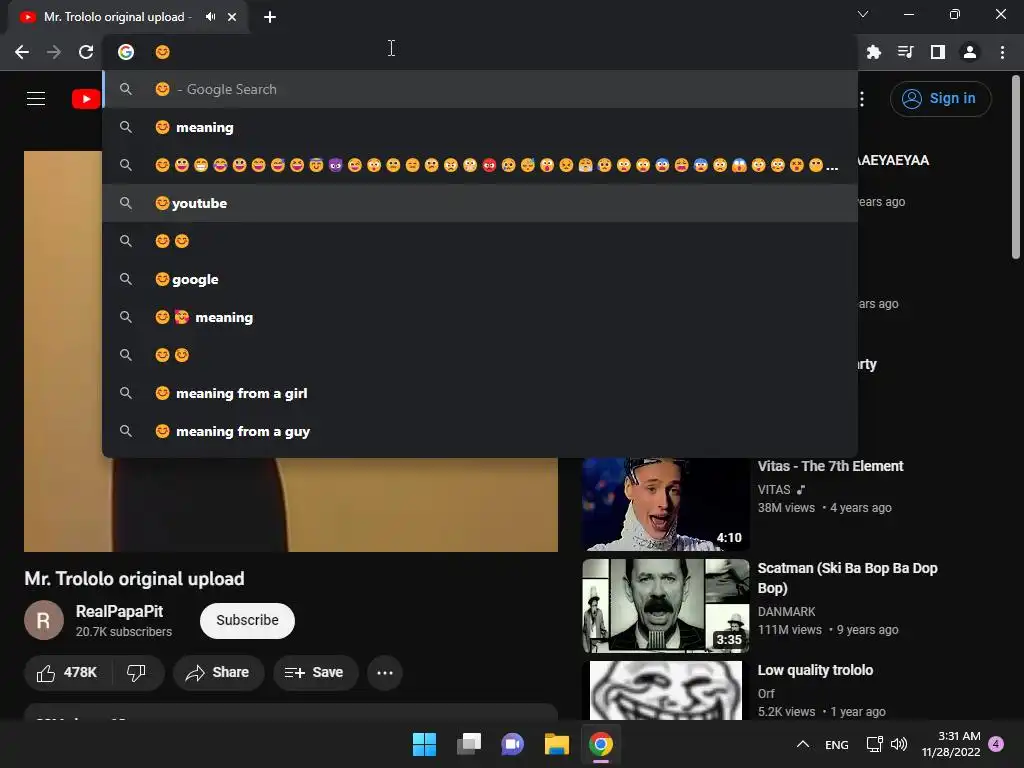Select the long emoji list suggestion

pos(480,165)
